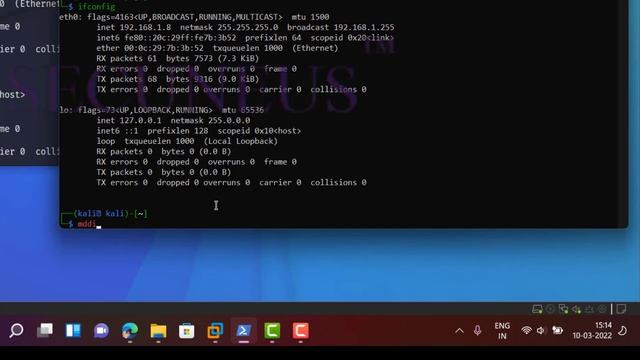Open the clock showing 15:14 10-03-2022

coord(592,331)
